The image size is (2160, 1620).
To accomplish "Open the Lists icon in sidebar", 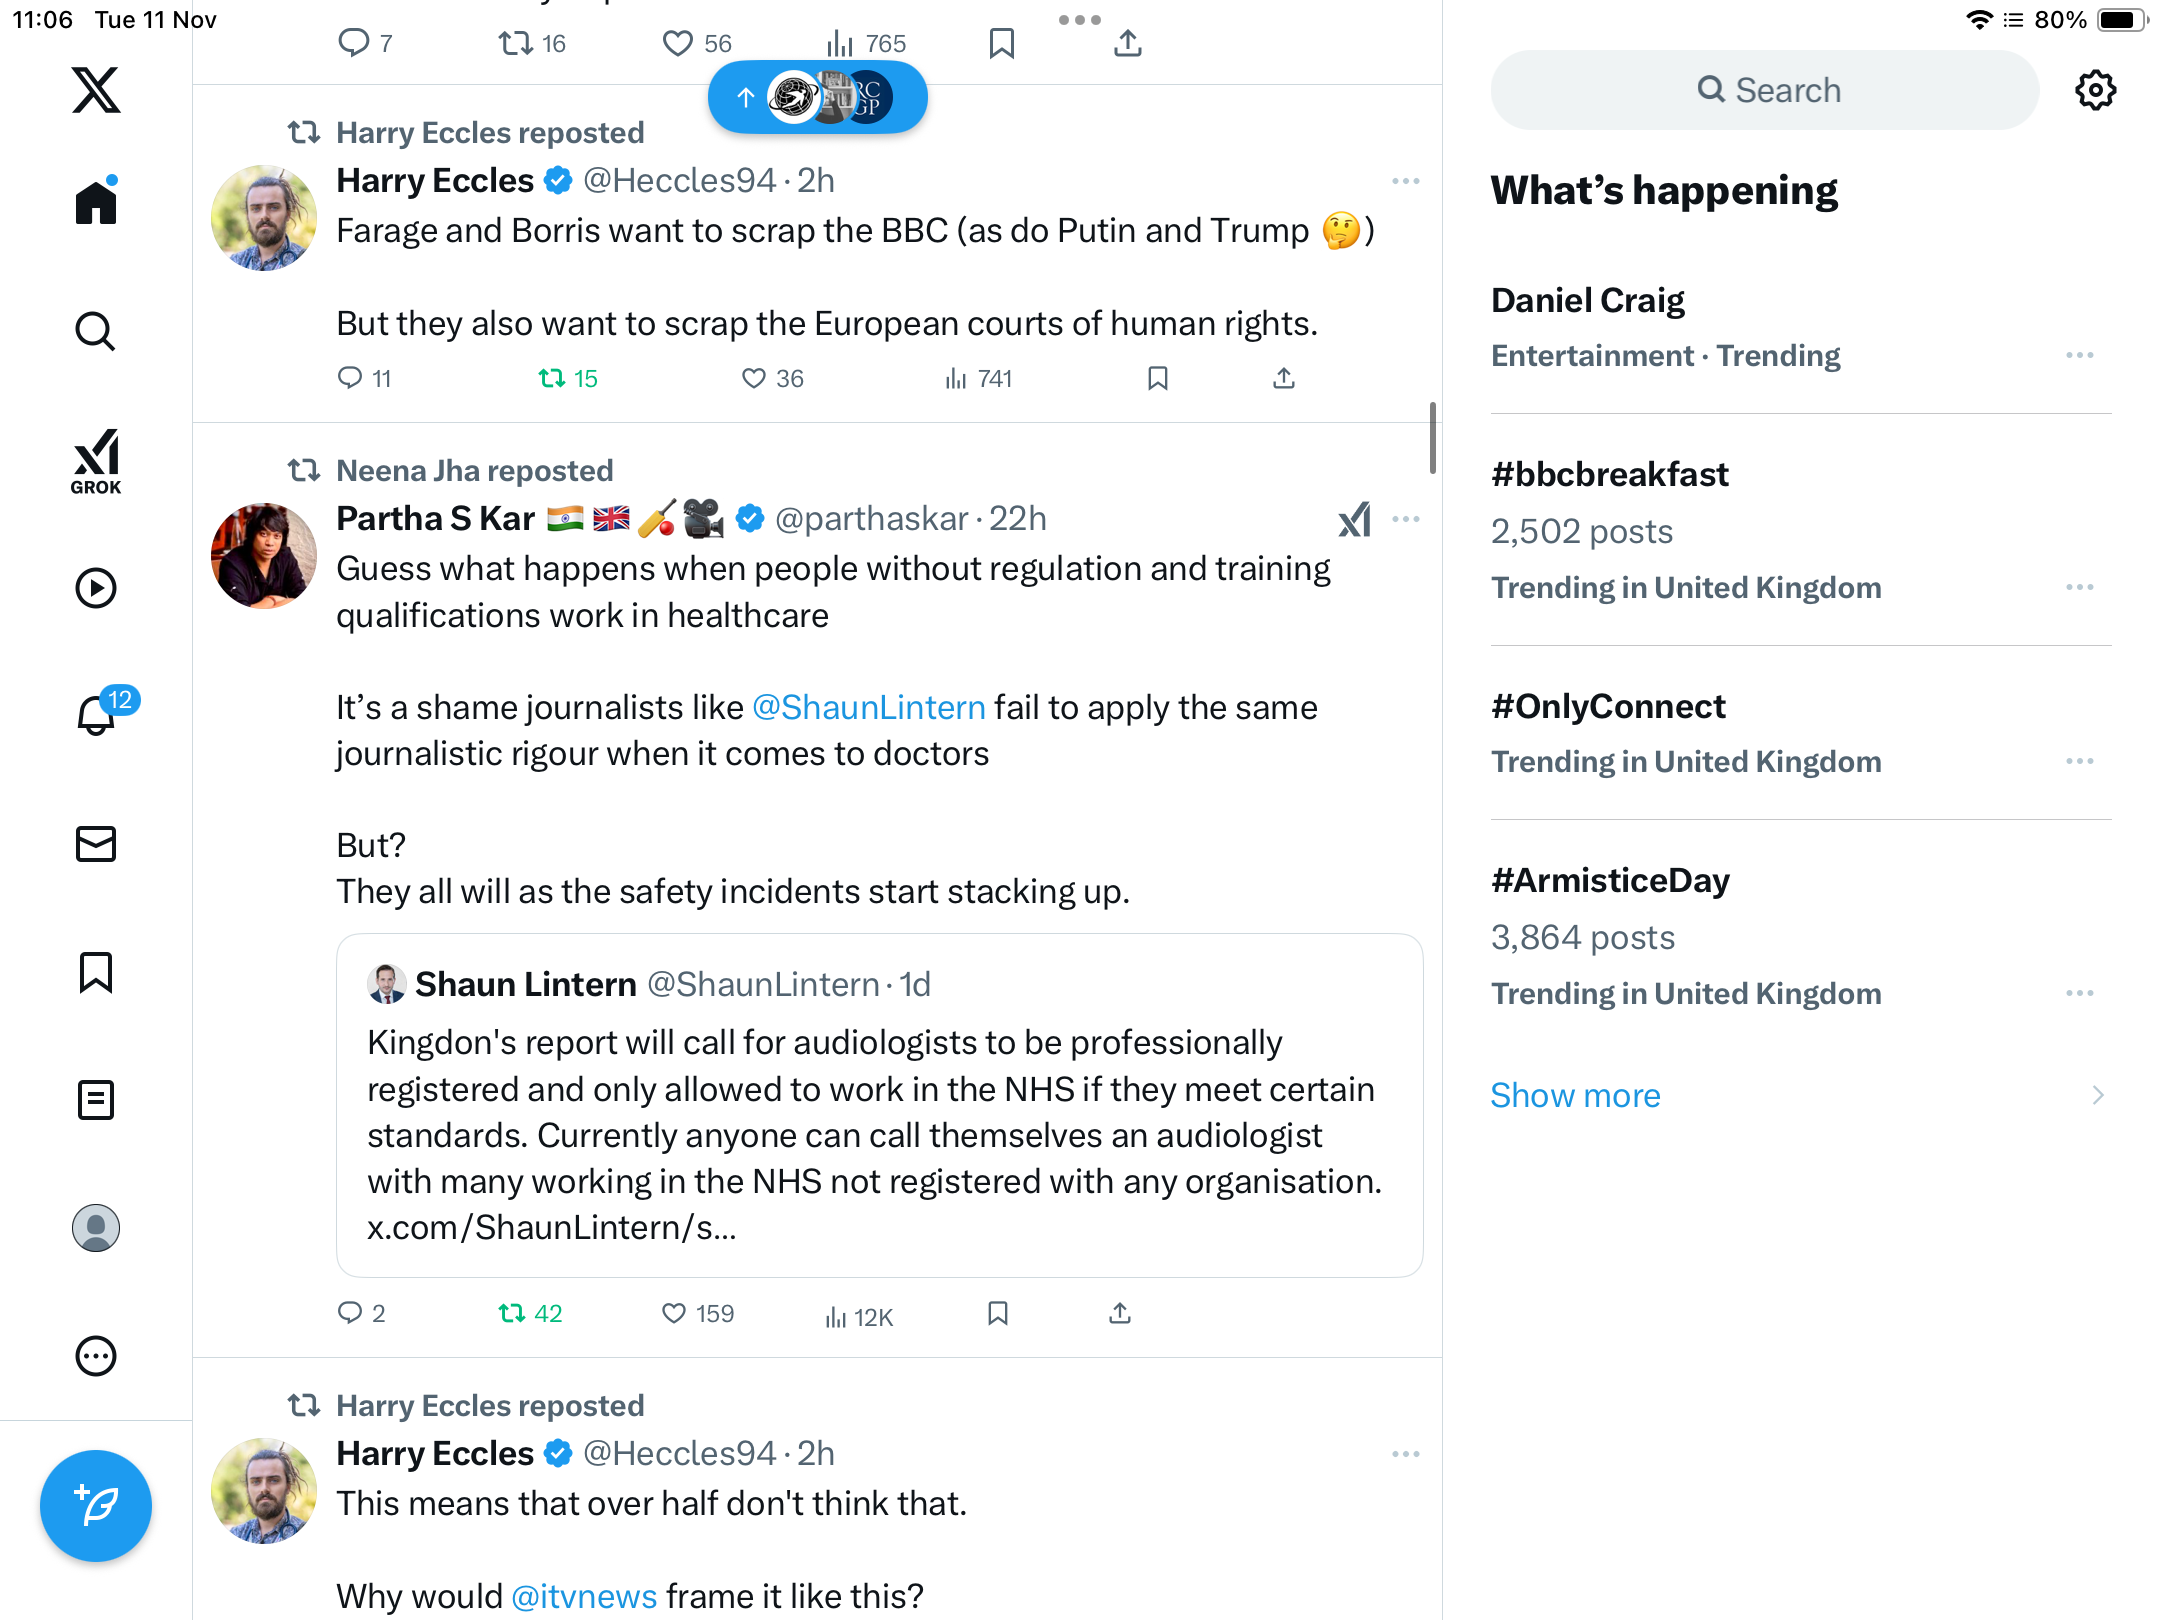I will click(x=96, y=1100).
